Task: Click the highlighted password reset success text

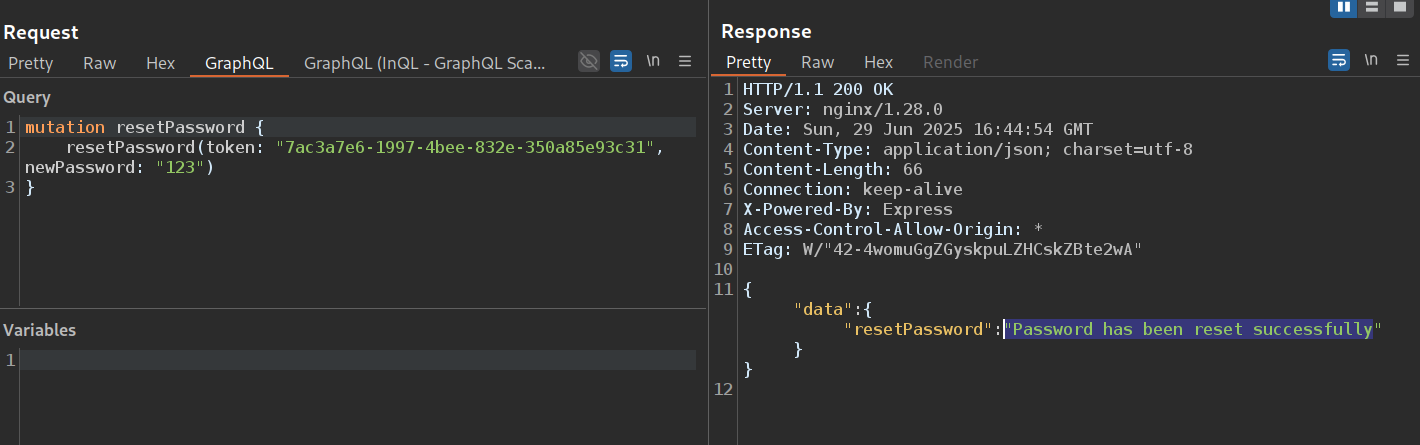Action: (x=1190, y=329)
